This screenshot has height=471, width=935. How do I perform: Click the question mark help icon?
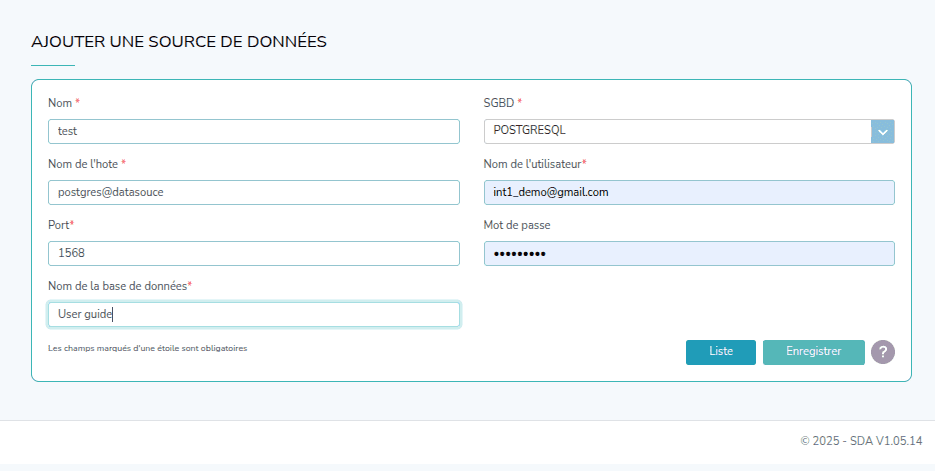coord(882,352)
